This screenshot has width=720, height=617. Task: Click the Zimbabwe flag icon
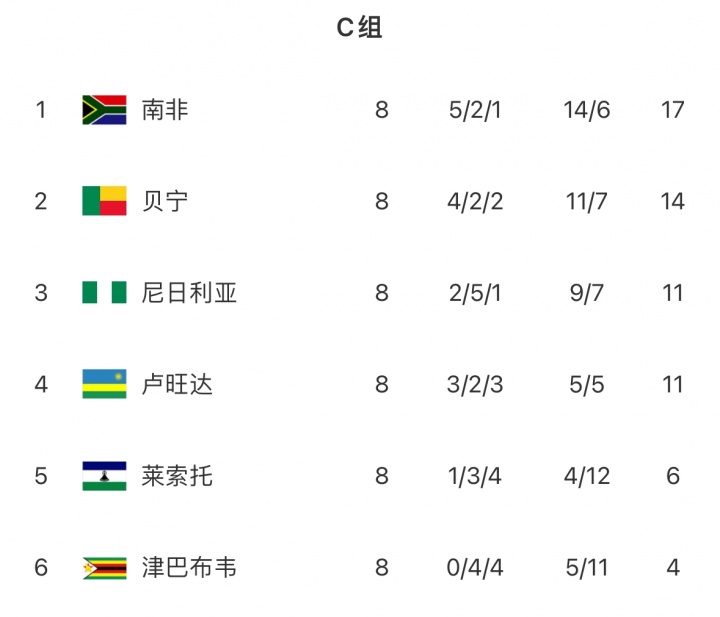click(x=104, y=568)
